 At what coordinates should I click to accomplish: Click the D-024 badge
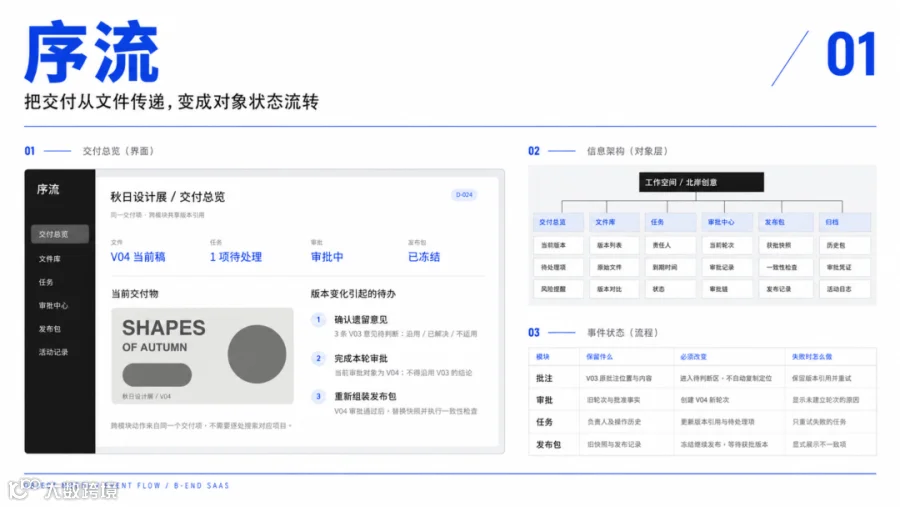click(x=464, y=195)
